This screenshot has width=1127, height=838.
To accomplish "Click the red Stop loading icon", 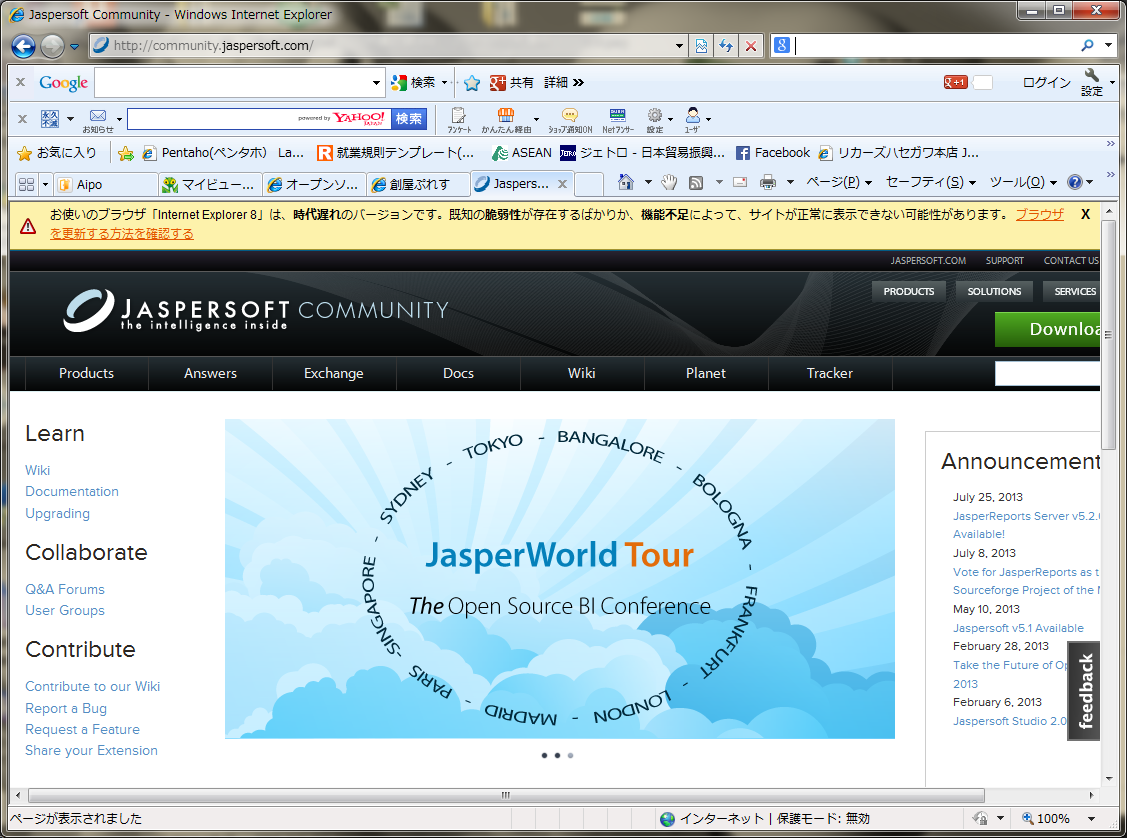I will (x=751, y=46).
